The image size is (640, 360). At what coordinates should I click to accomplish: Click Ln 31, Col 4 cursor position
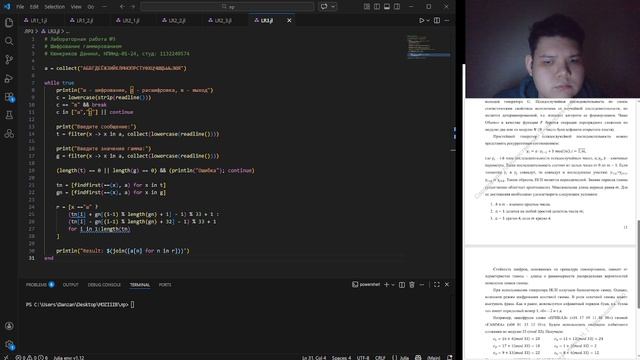pyautogui.click(x=314, y=358)
